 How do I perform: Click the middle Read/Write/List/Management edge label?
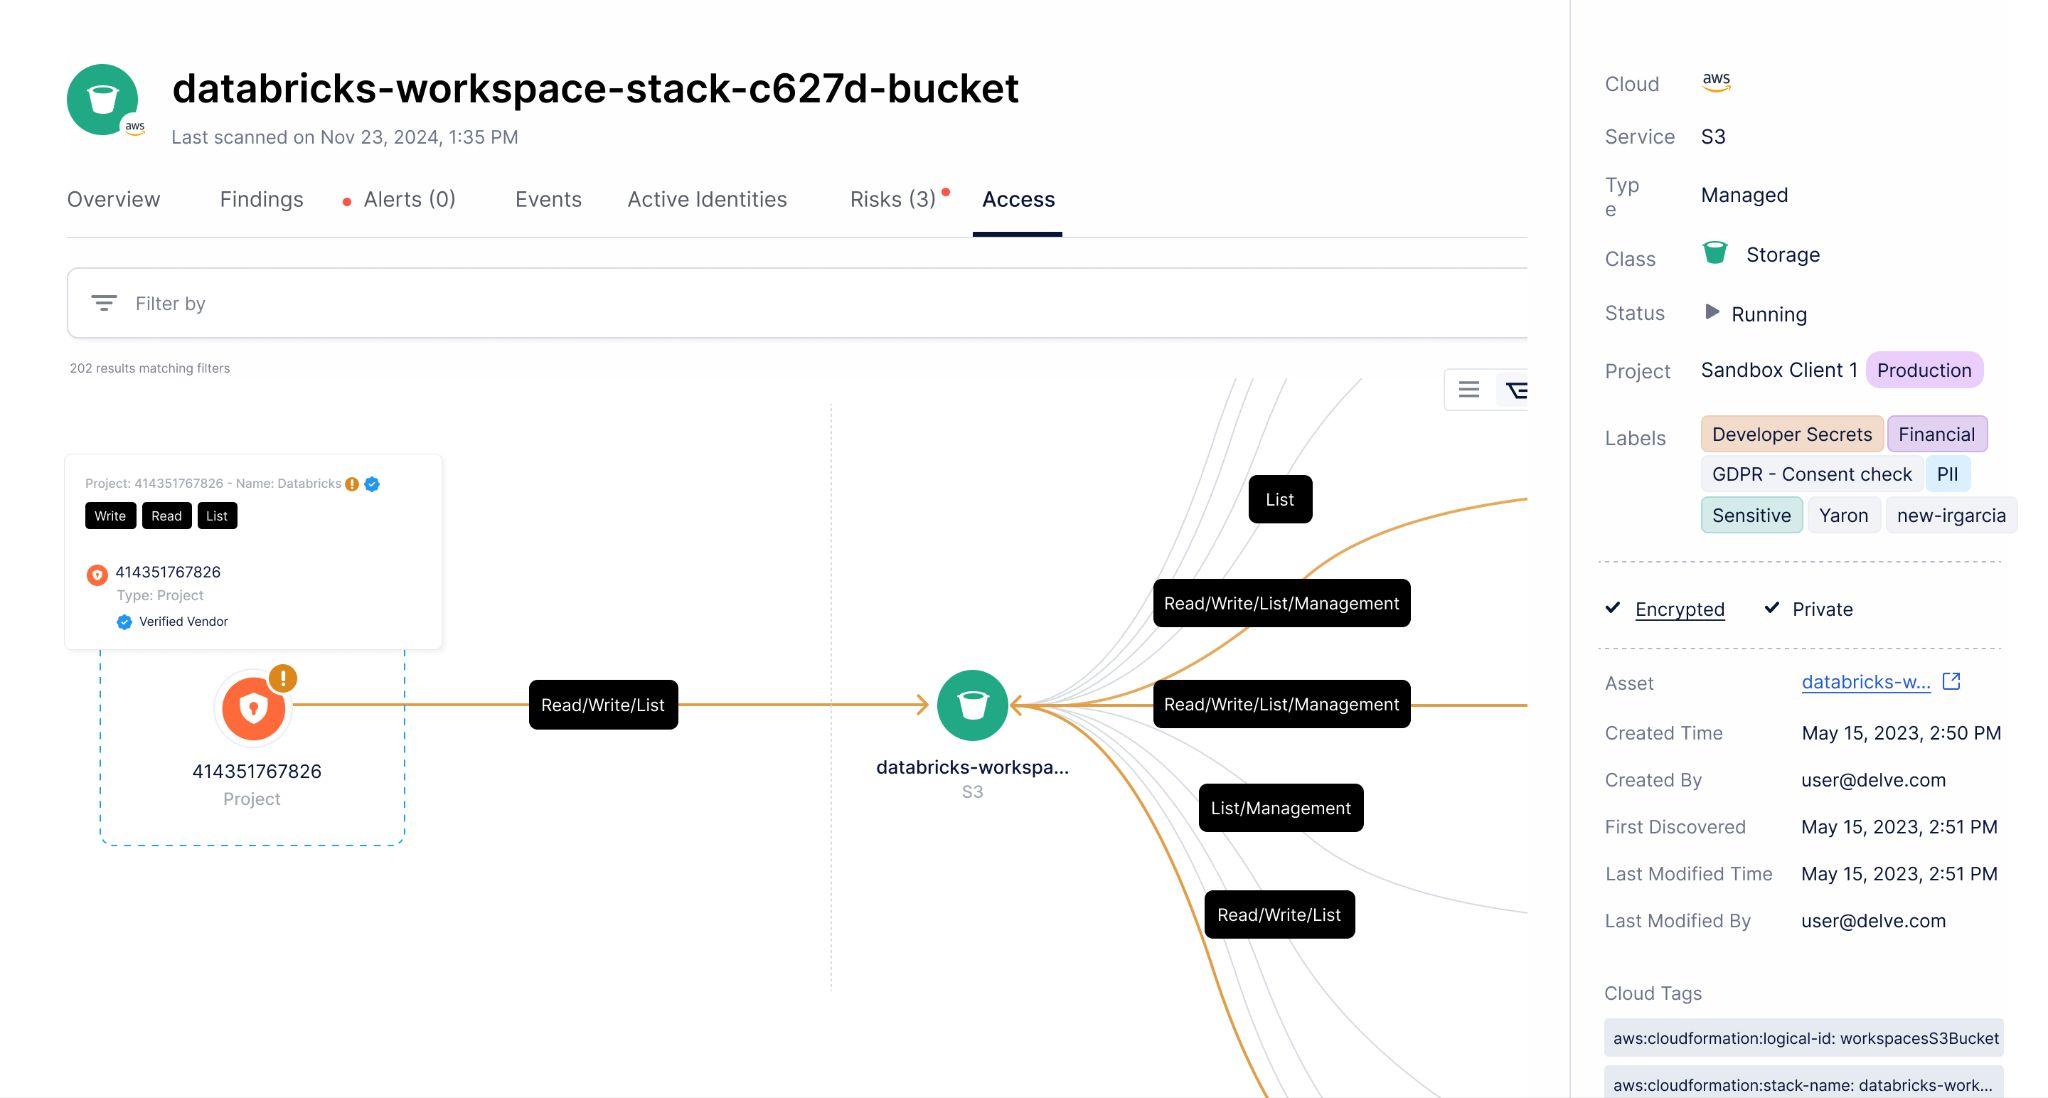coord(1281,704)
